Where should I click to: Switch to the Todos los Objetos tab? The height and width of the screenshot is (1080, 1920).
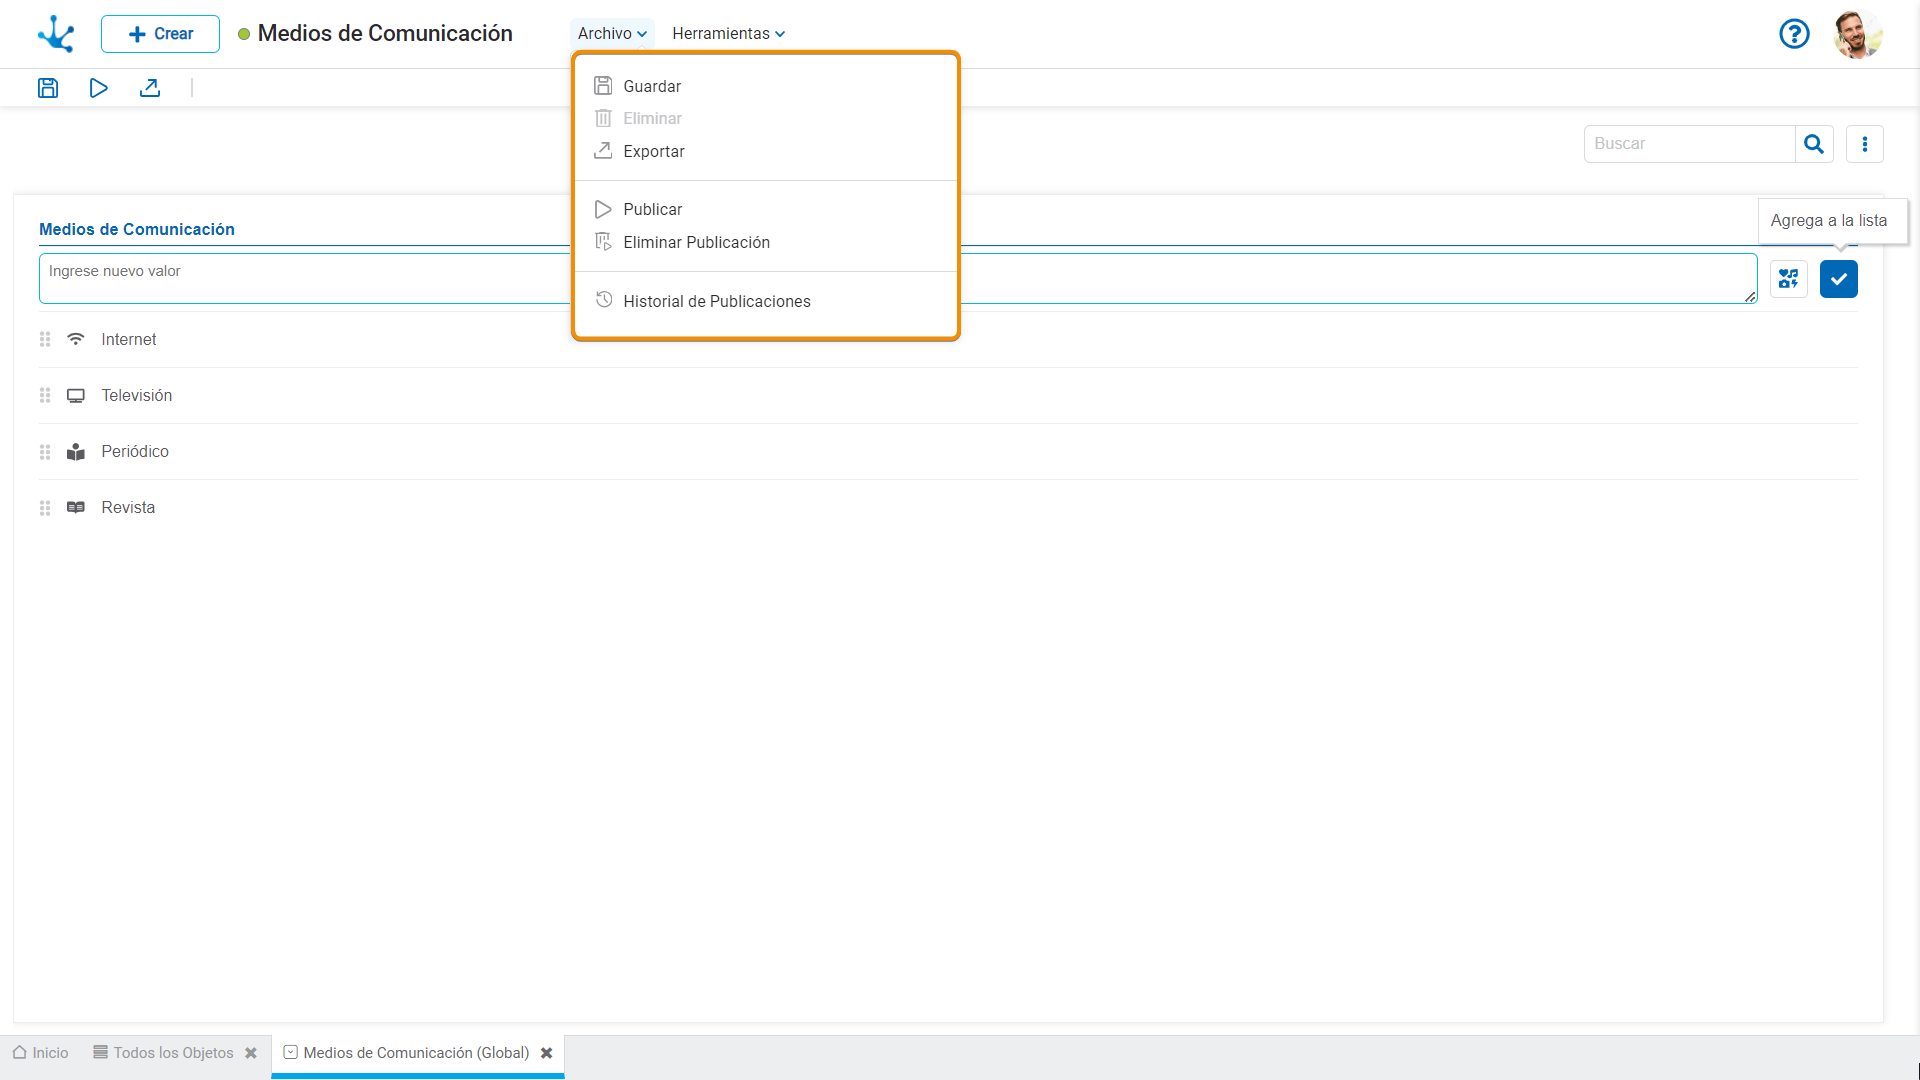(163, 1053)
